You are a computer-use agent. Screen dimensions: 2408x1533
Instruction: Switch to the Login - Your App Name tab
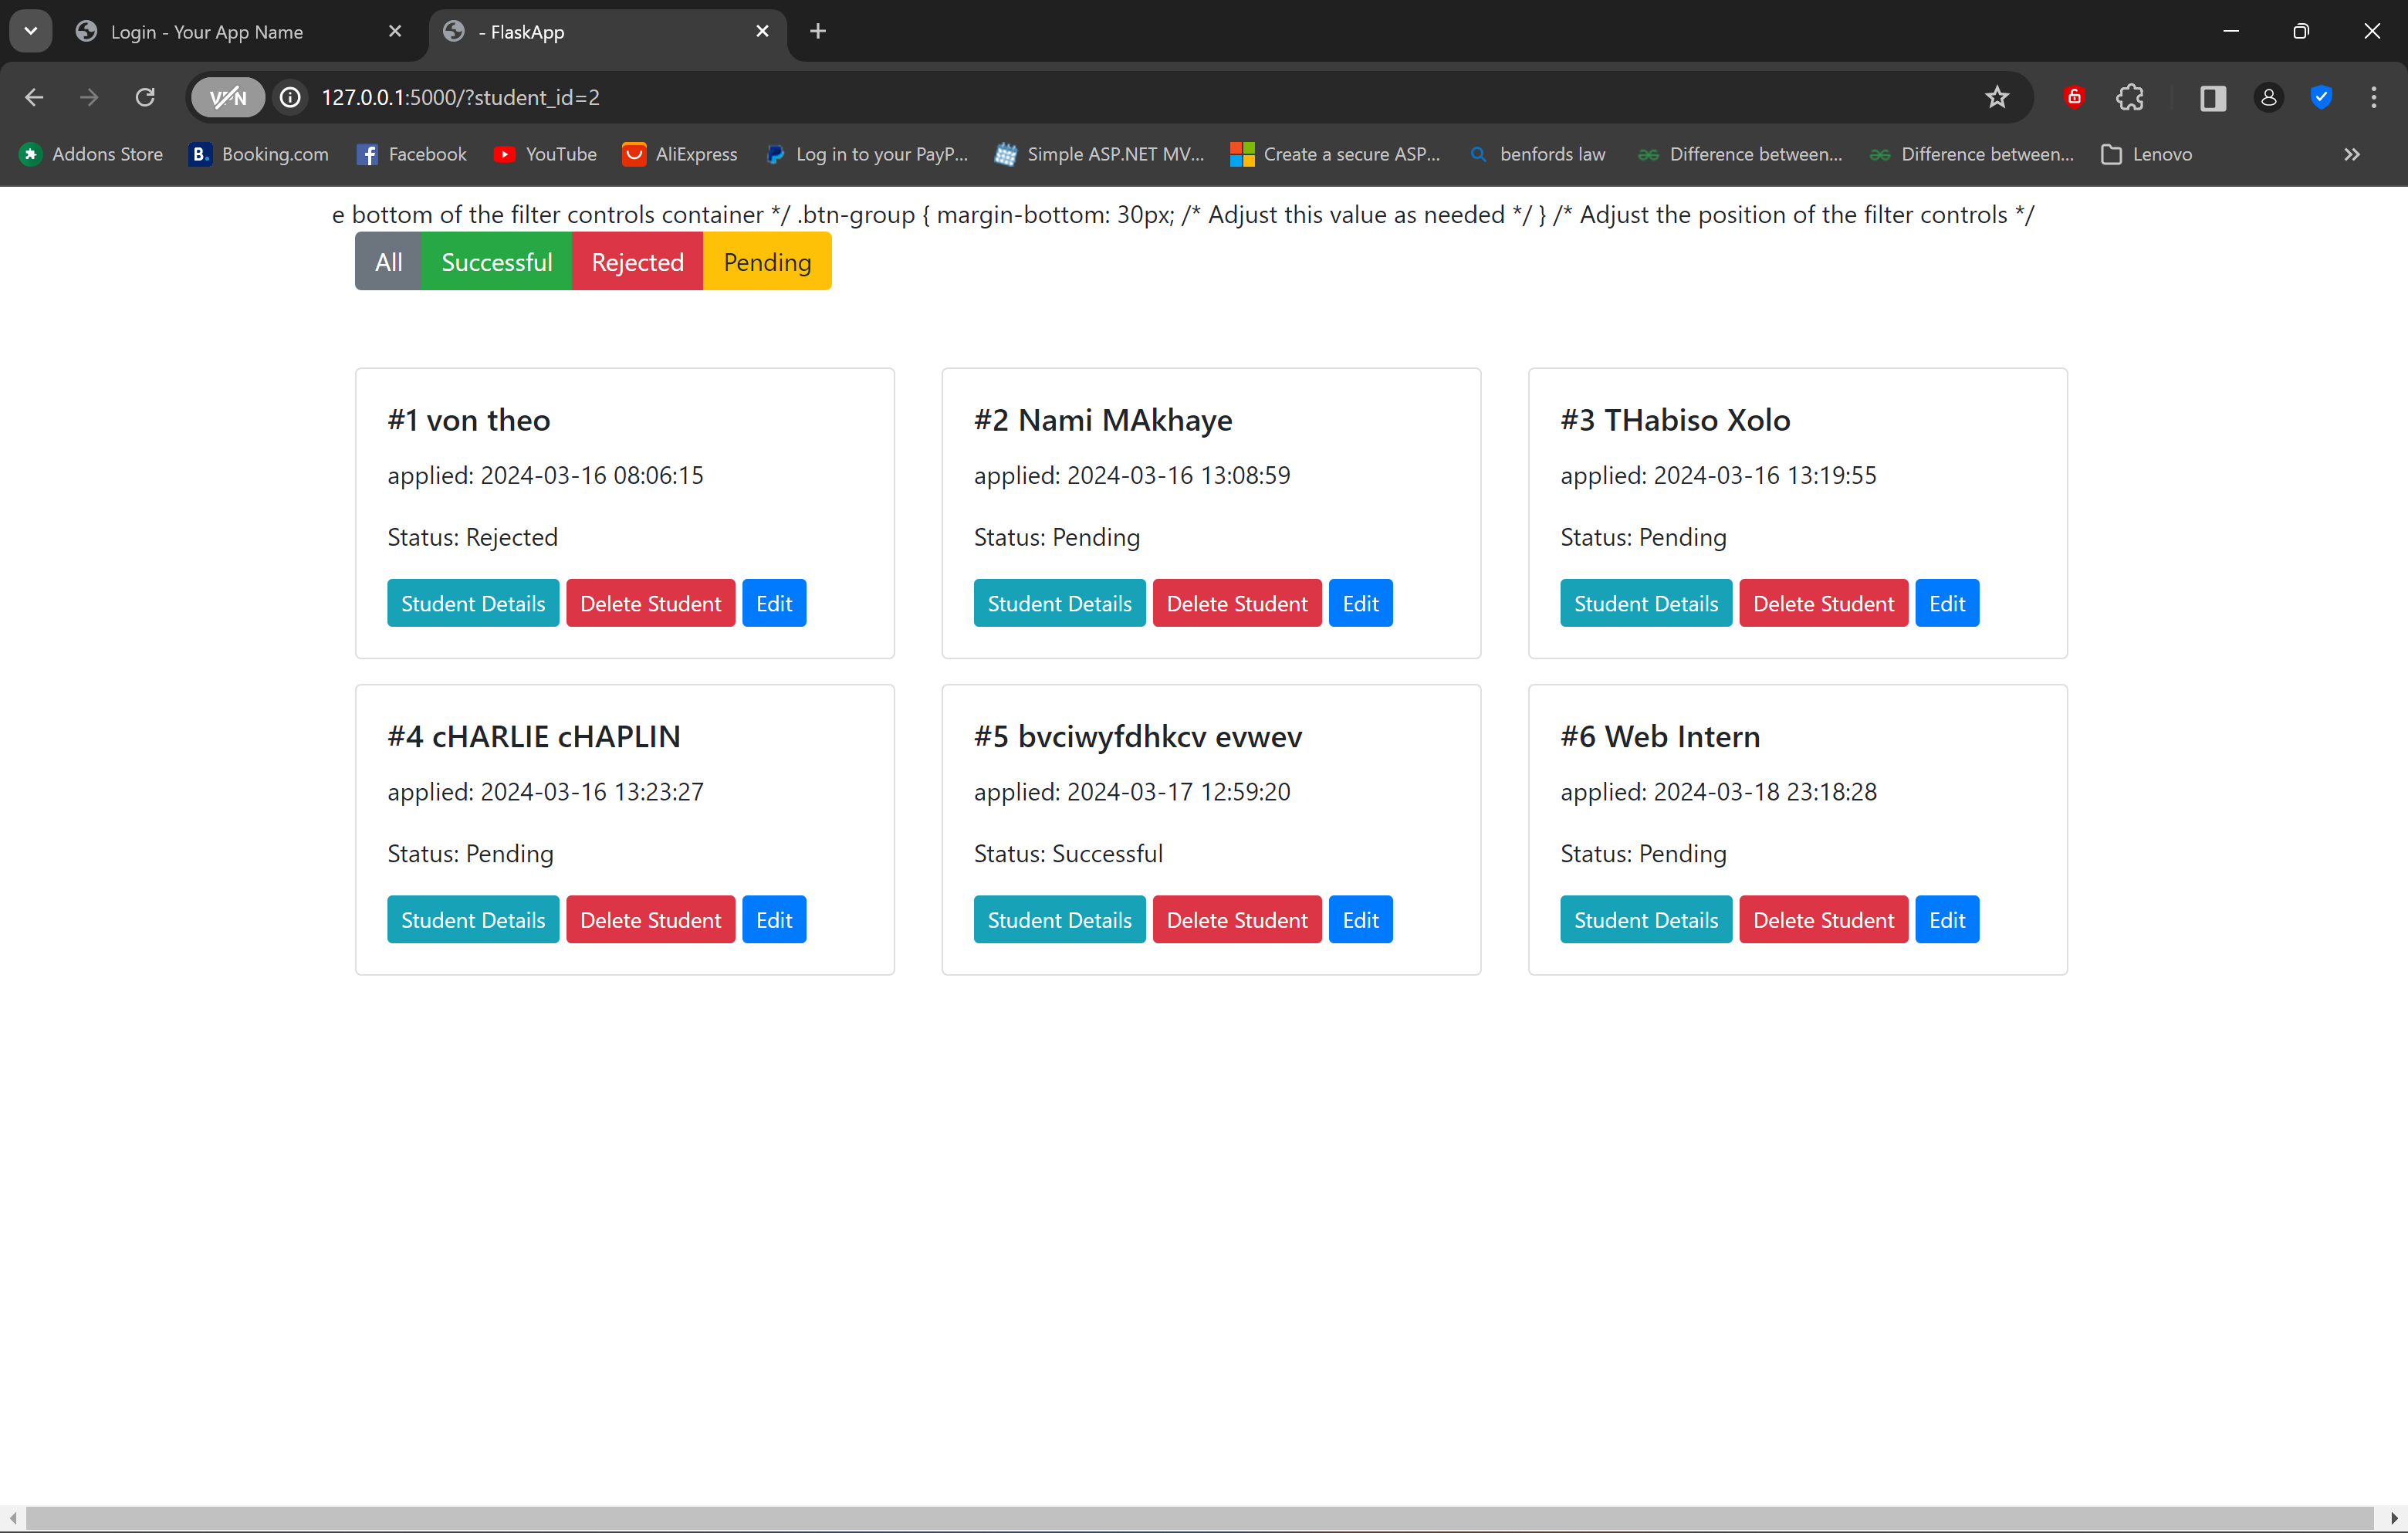pyautogui.click(x=207, y=31)
